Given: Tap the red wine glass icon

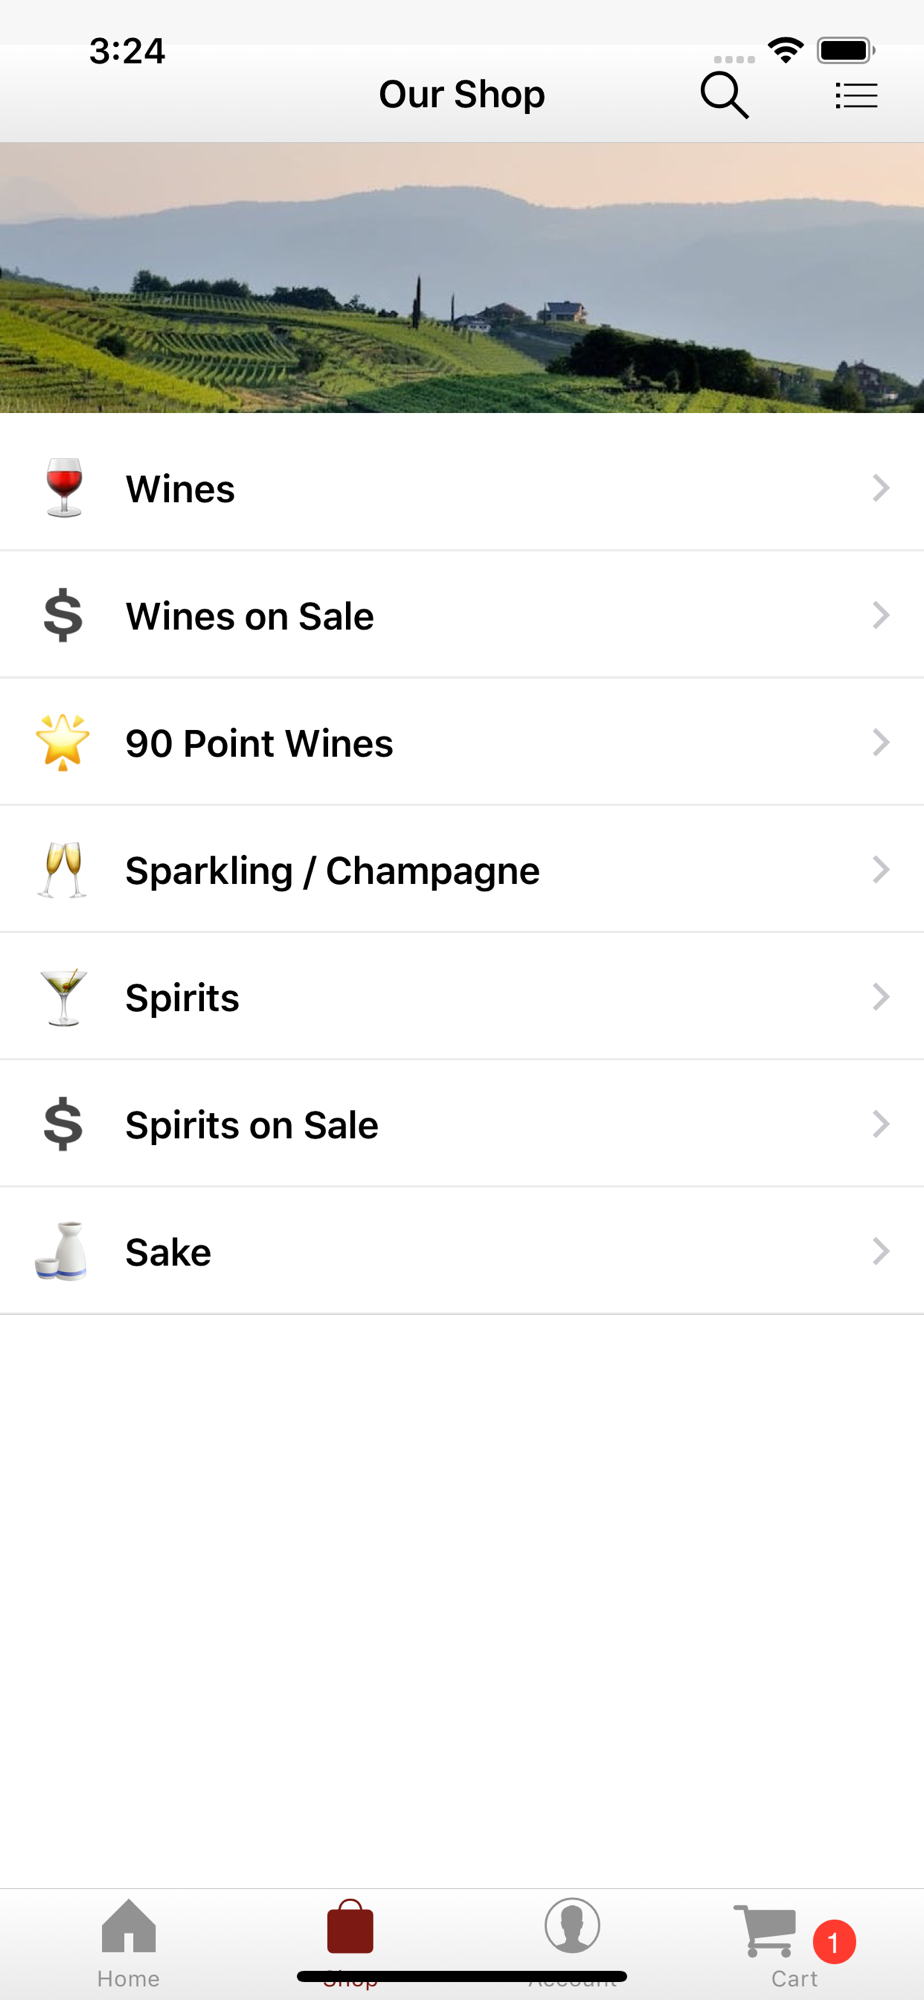Looking at the screenshot, I should coord(64,488).
